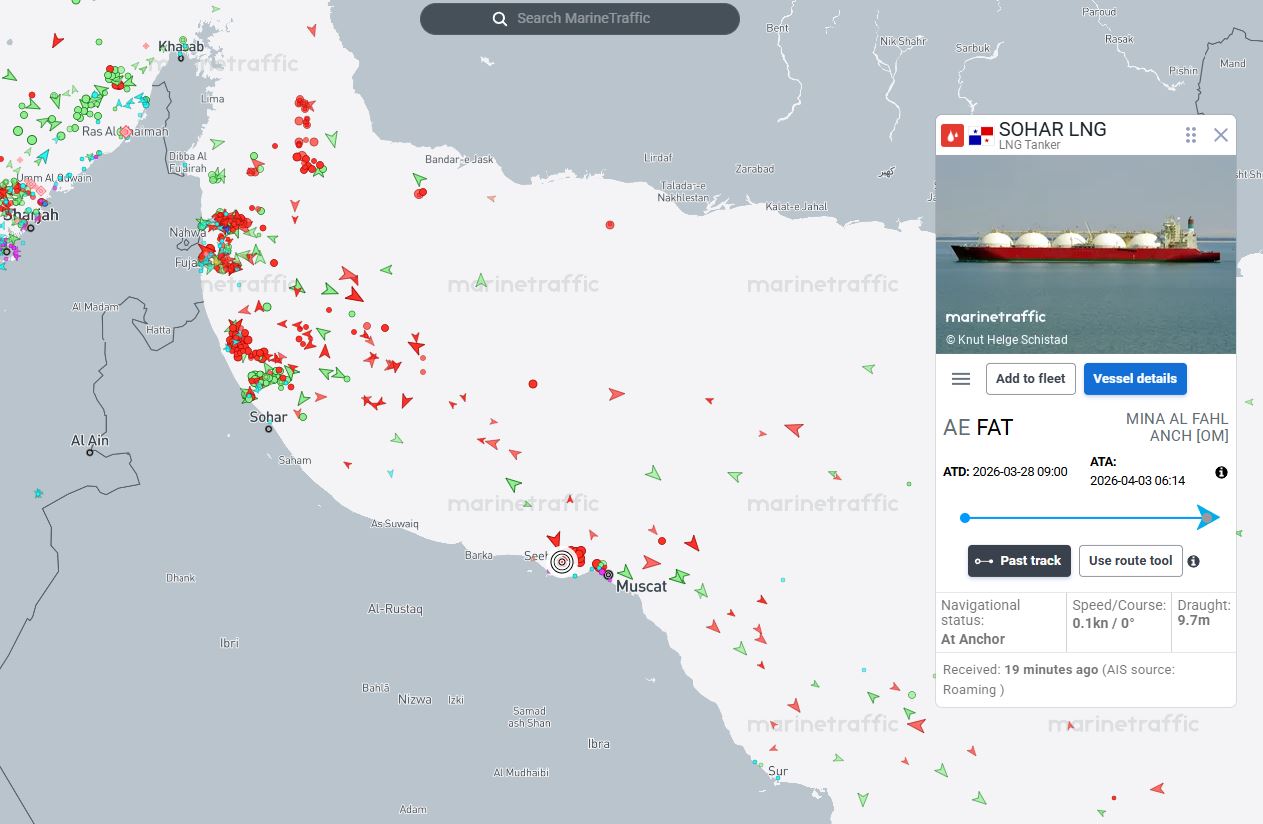Click the info icon beside ATA time

click(1221, 472)
